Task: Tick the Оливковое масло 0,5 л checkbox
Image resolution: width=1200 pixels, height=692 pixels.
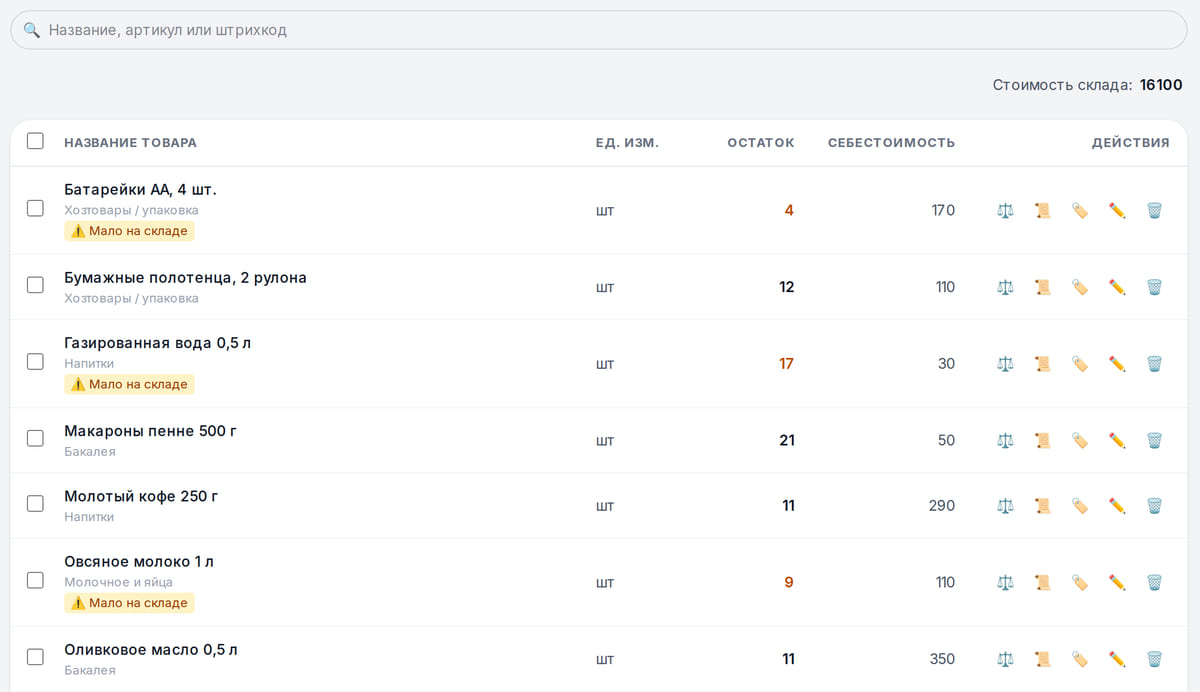Action: 35,657
